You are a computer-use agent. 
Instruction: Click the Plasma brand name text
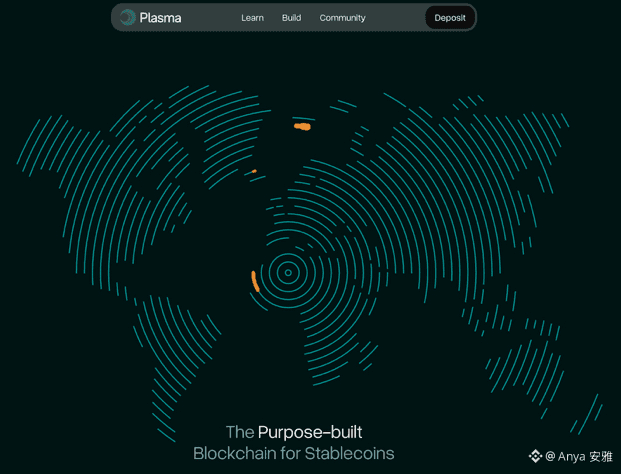160,18
